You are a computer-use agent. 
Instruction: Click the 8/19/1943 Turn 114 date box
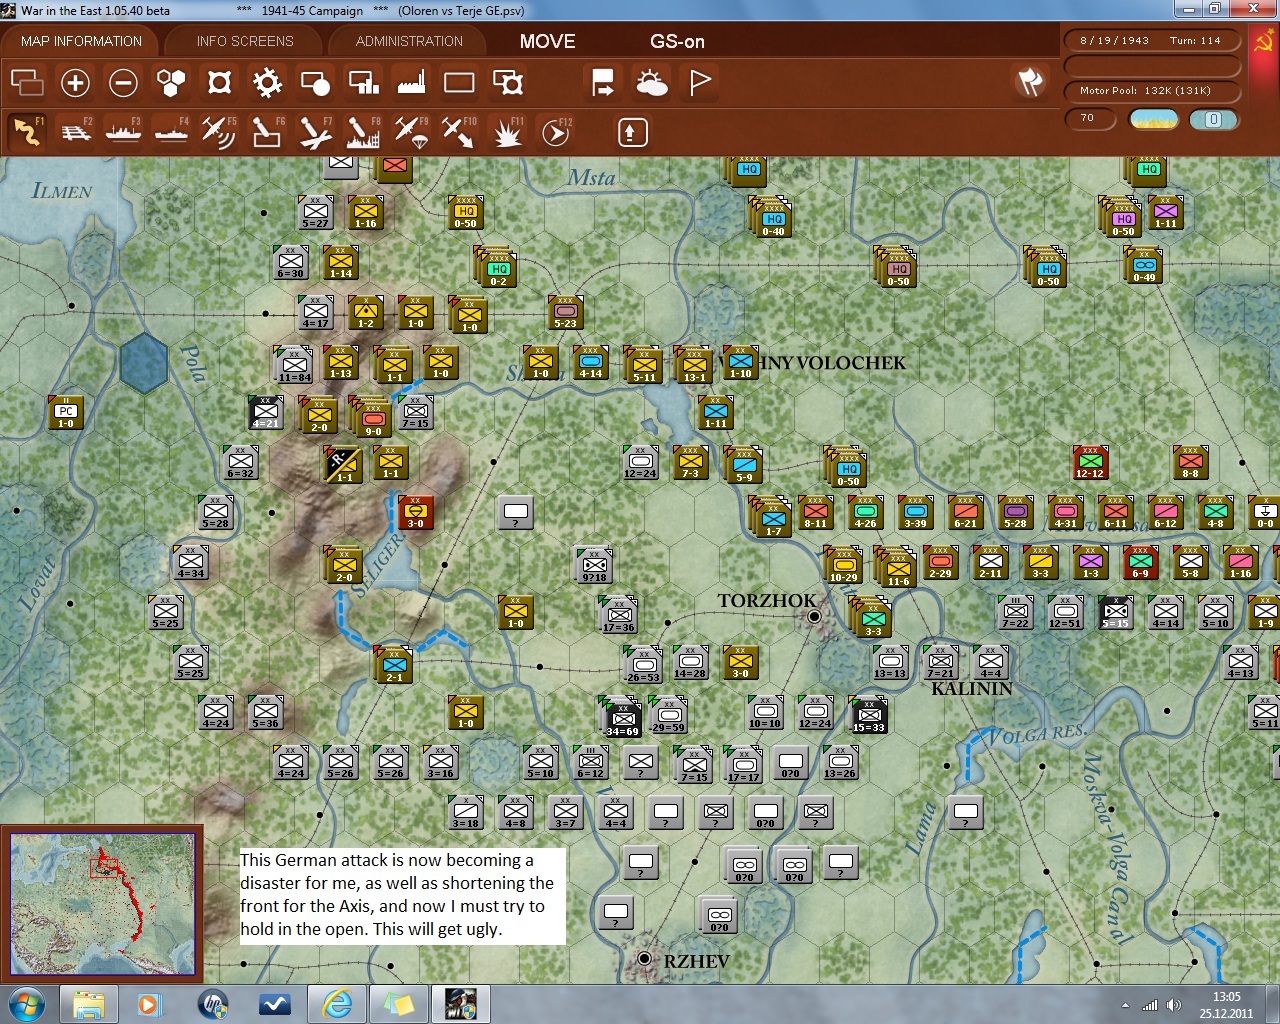click(1151, 41)
